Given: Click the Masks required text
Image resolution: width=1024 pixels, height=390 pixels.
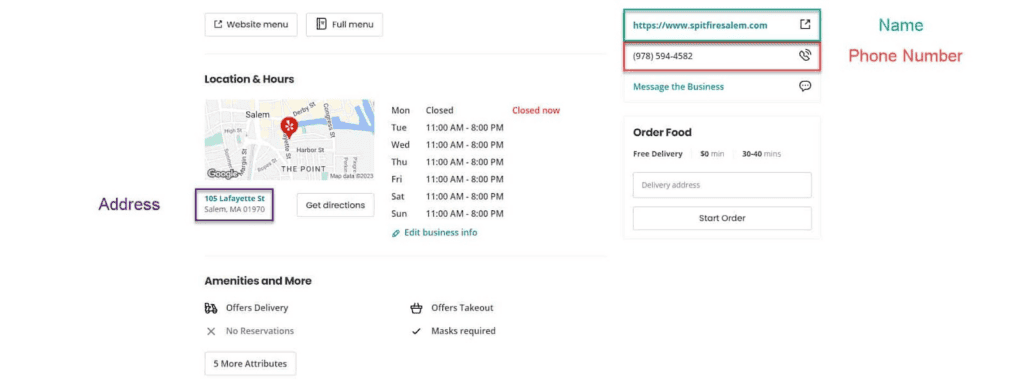Looking at the screenshot, I should click(463, 331).
